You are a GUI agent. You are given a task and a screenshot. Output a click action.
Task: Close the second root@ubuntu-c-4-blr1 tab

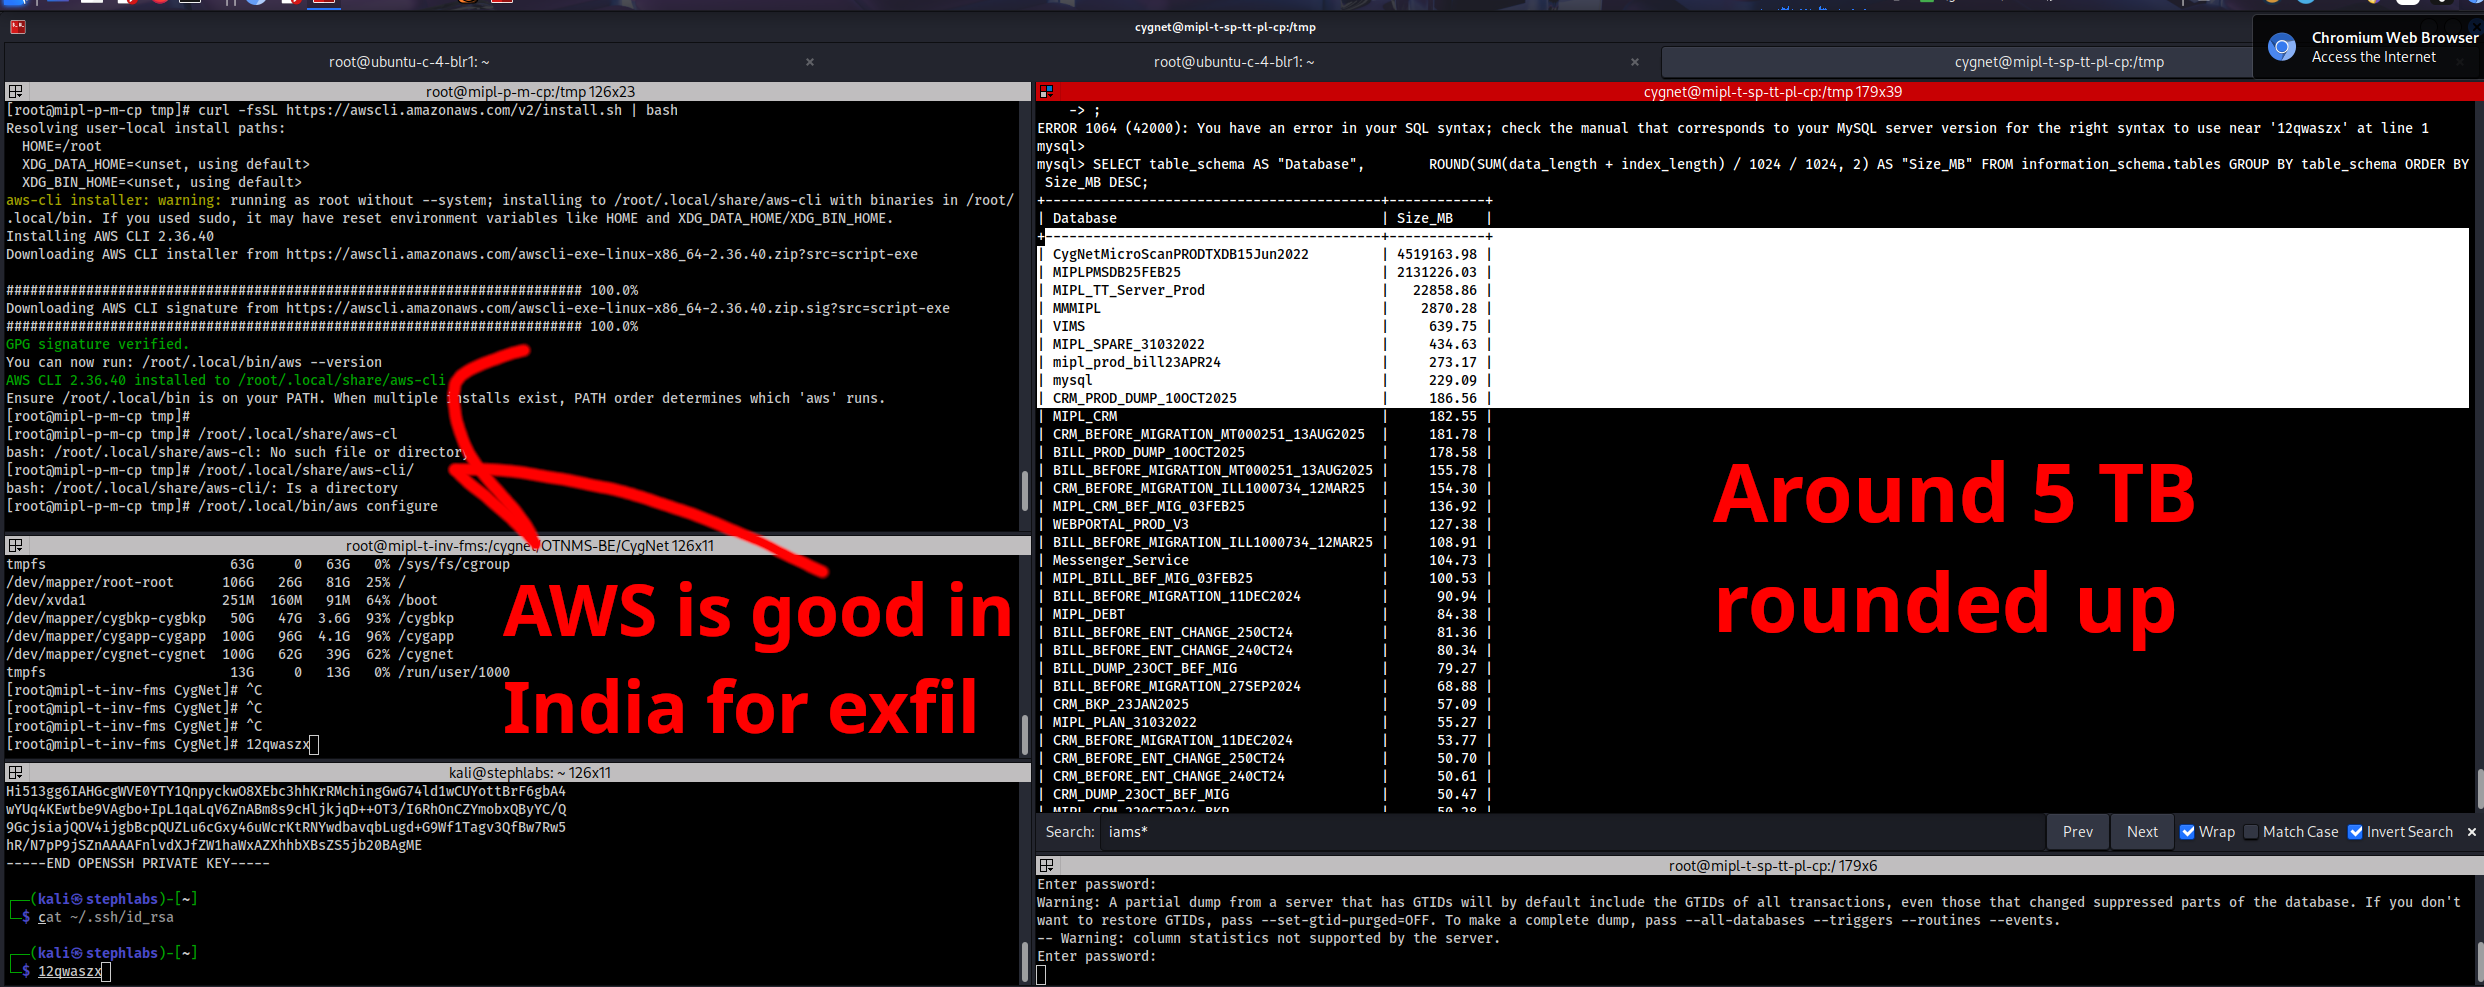1635,62
